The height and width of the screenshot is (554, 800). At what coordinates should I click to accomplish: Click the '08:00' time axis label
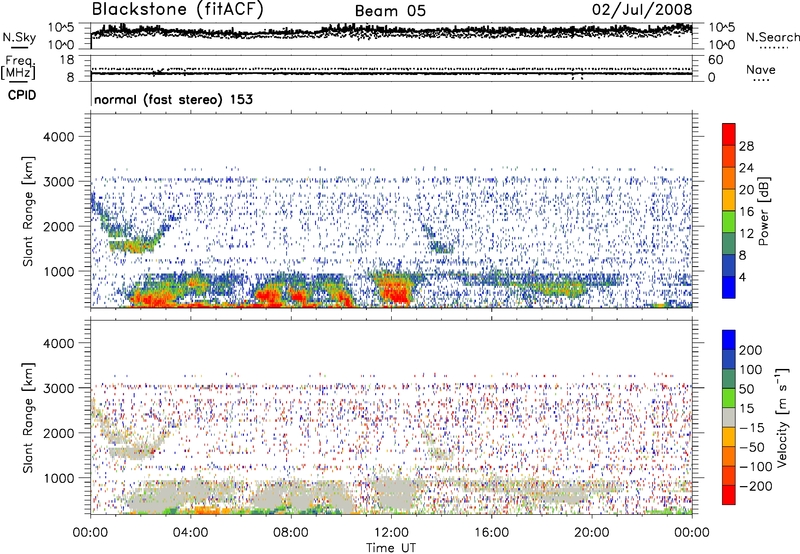291,533
